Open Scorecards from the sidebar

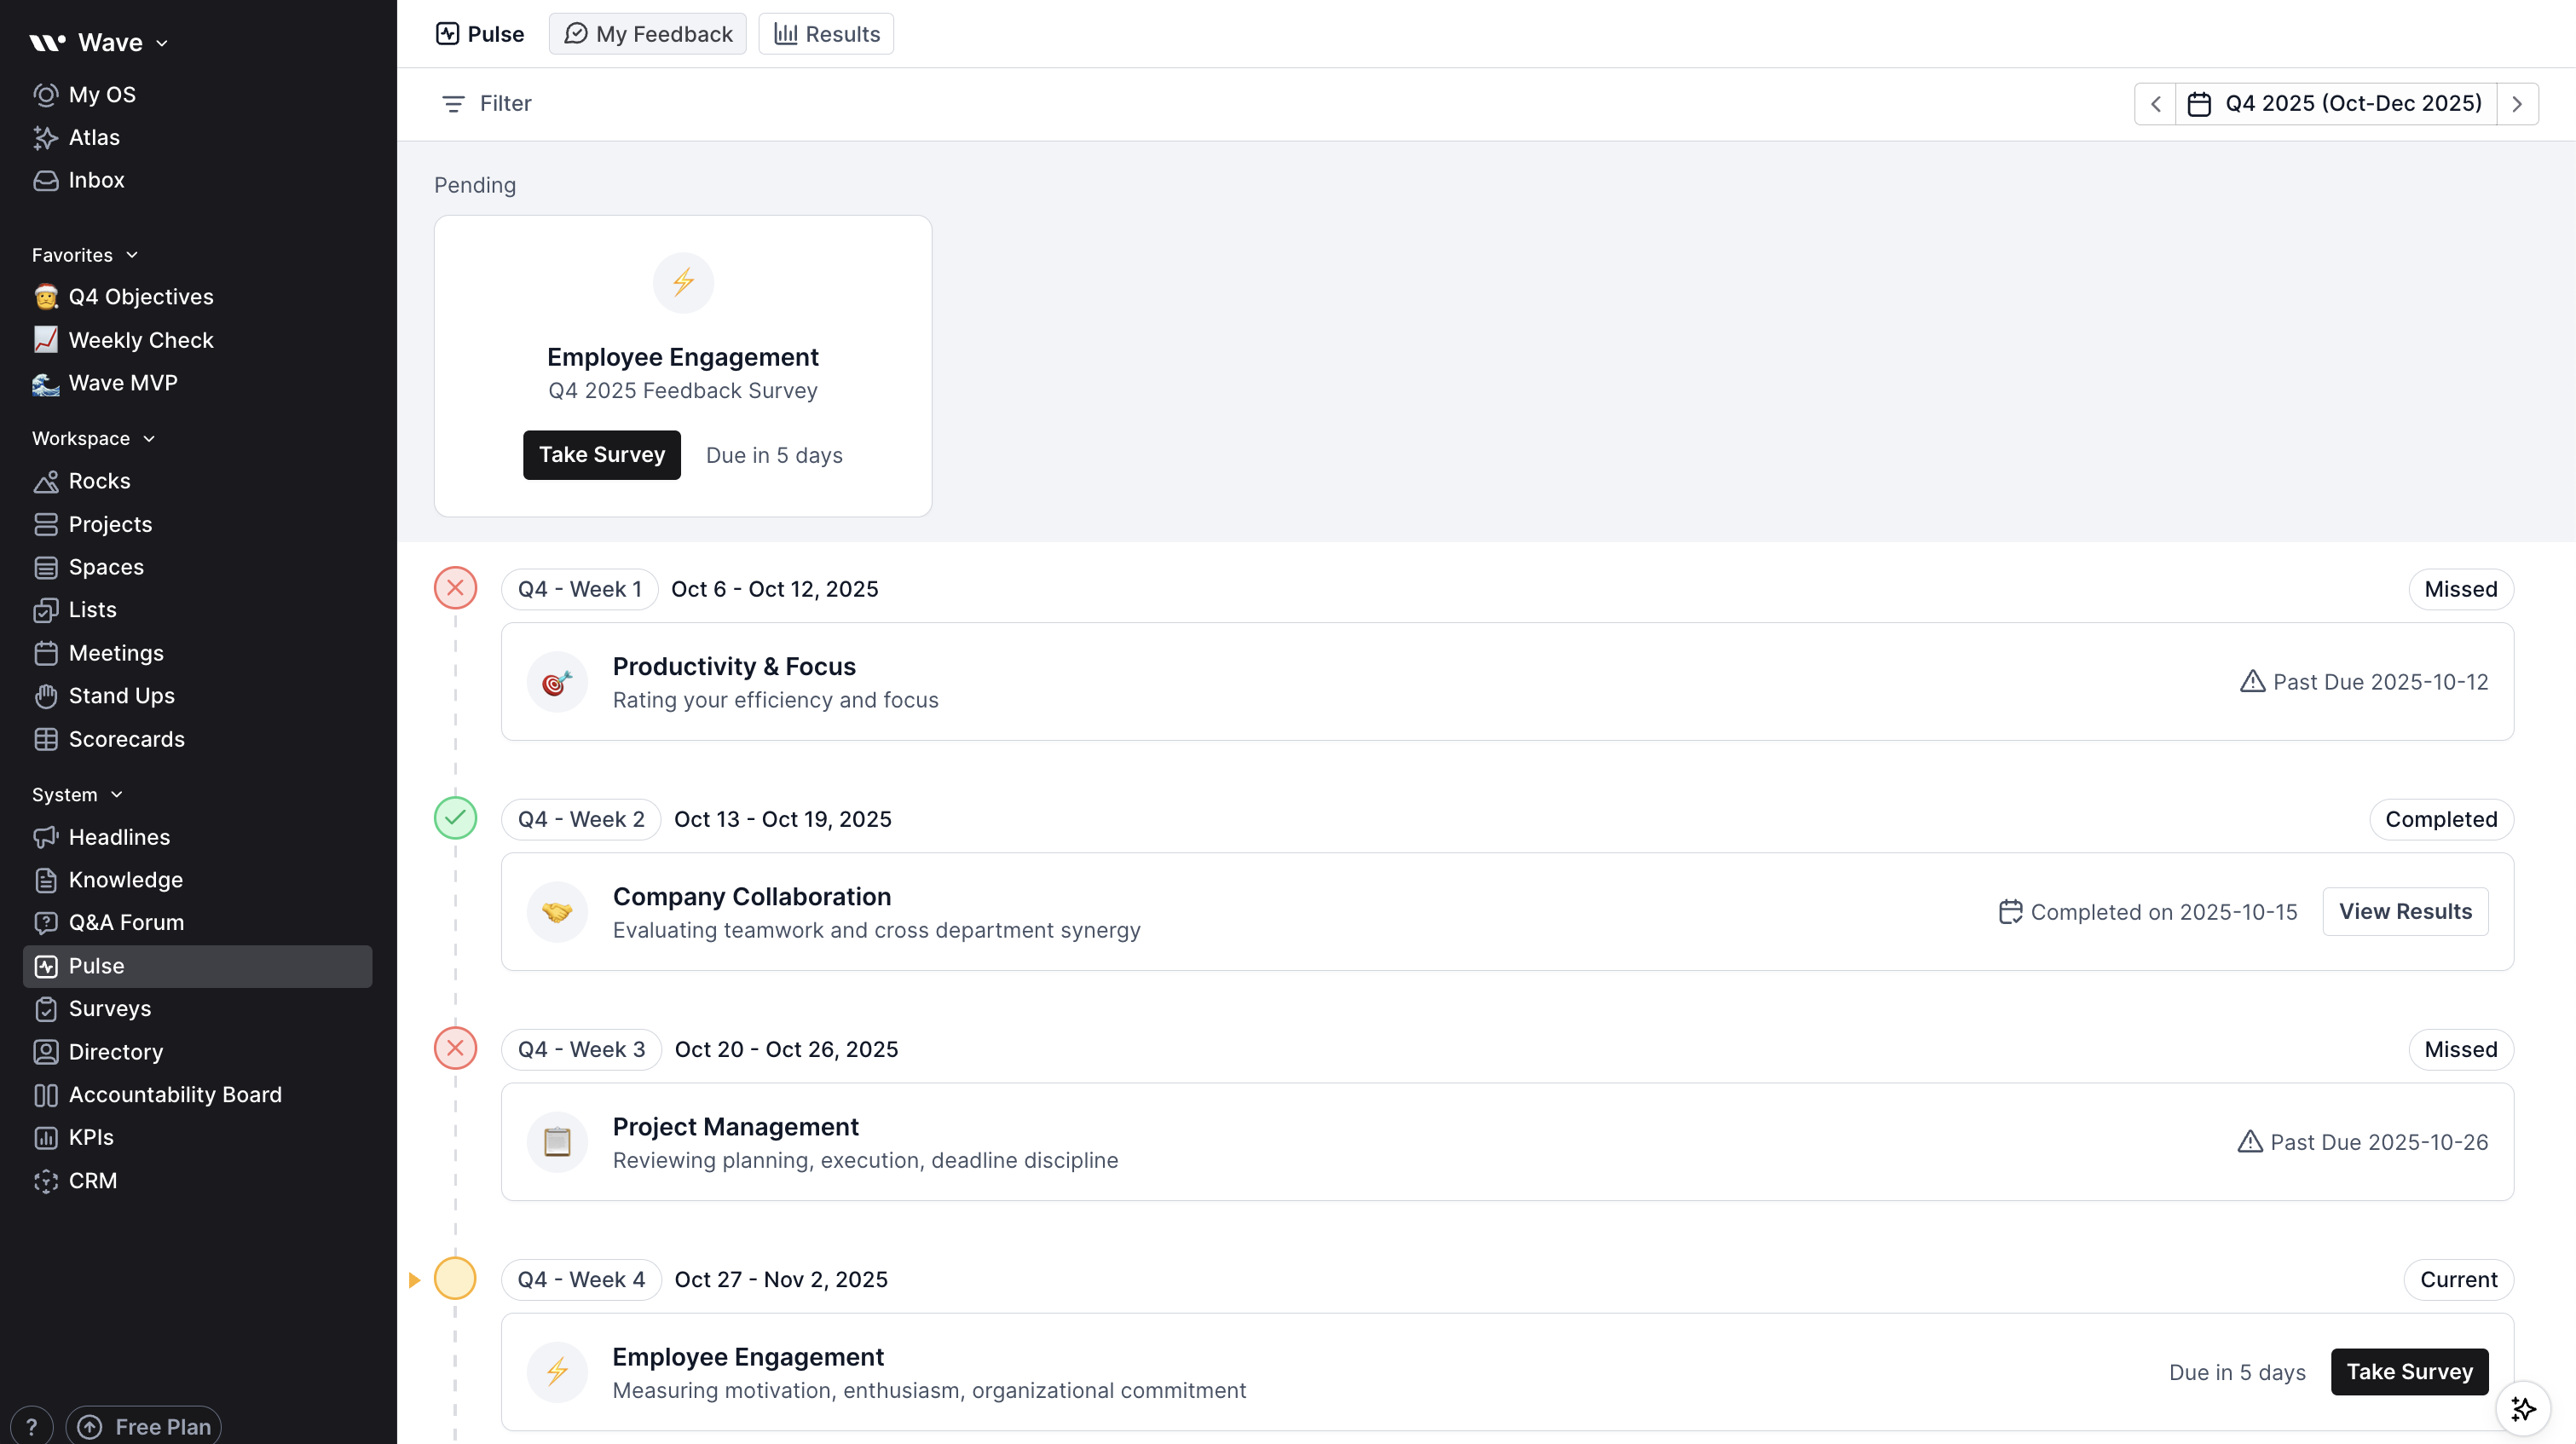coord(127,739)
